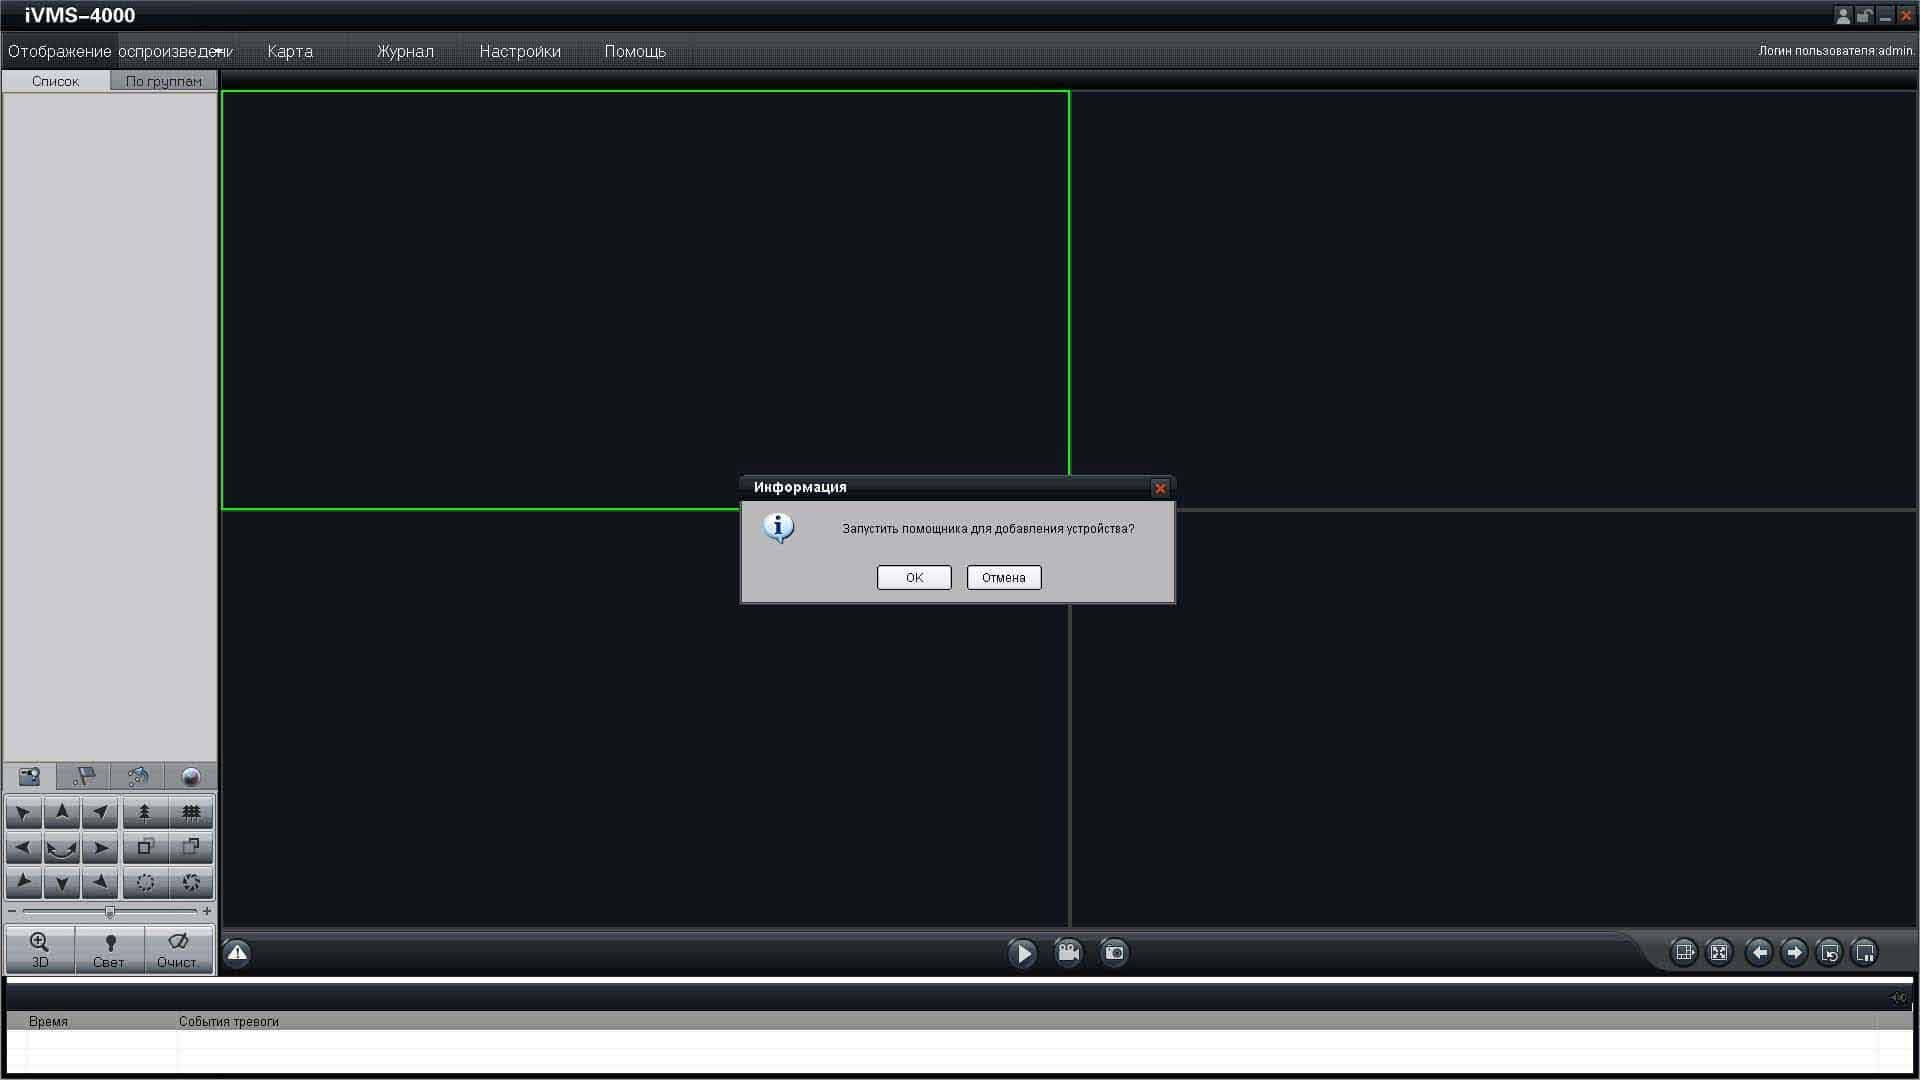Select the PTZ camera control tab icon
Screen dimensions: 1920x1080
coord(30,777)
